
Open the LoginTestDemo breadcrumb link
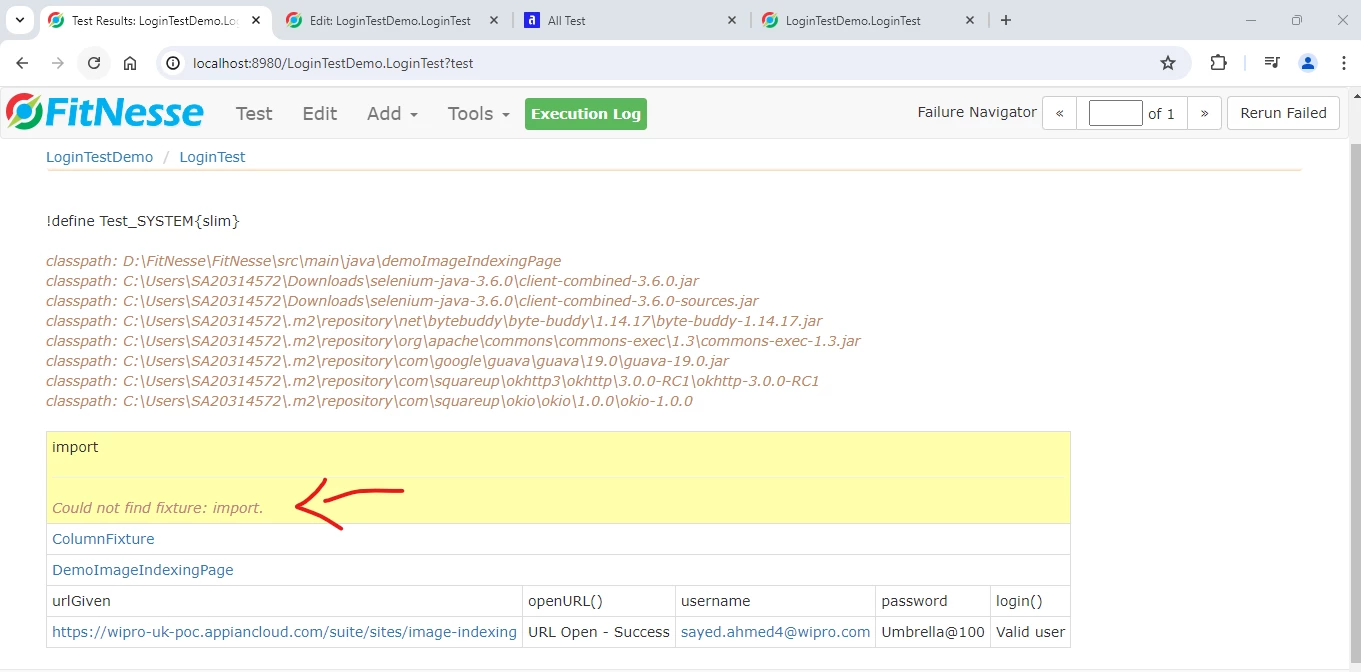point(100,157)
